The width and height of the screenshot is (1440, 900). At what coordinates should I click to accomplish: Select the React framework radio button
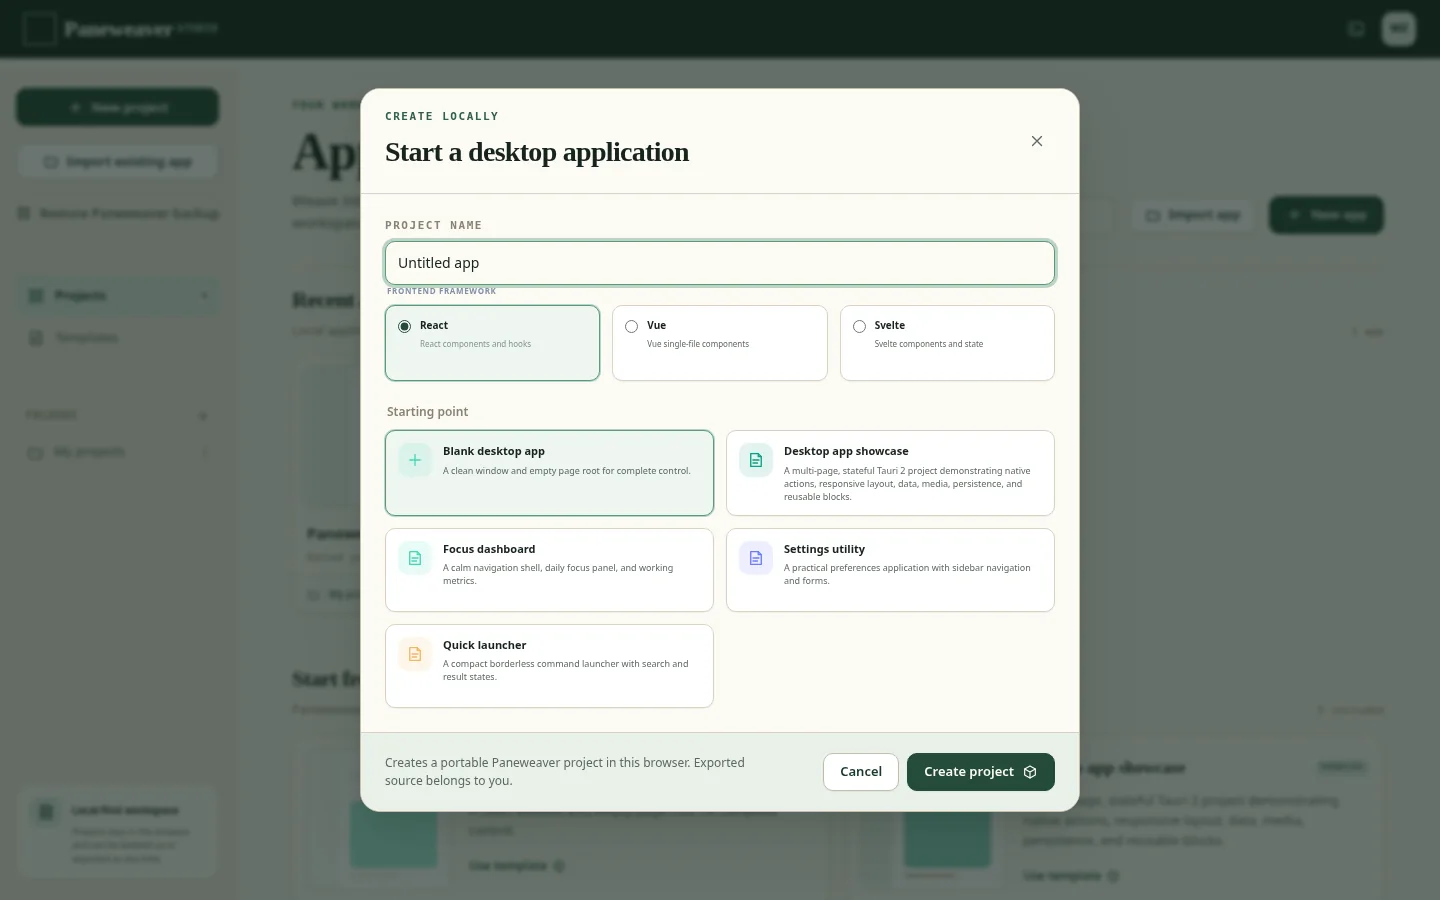click(x=405, y=326)
